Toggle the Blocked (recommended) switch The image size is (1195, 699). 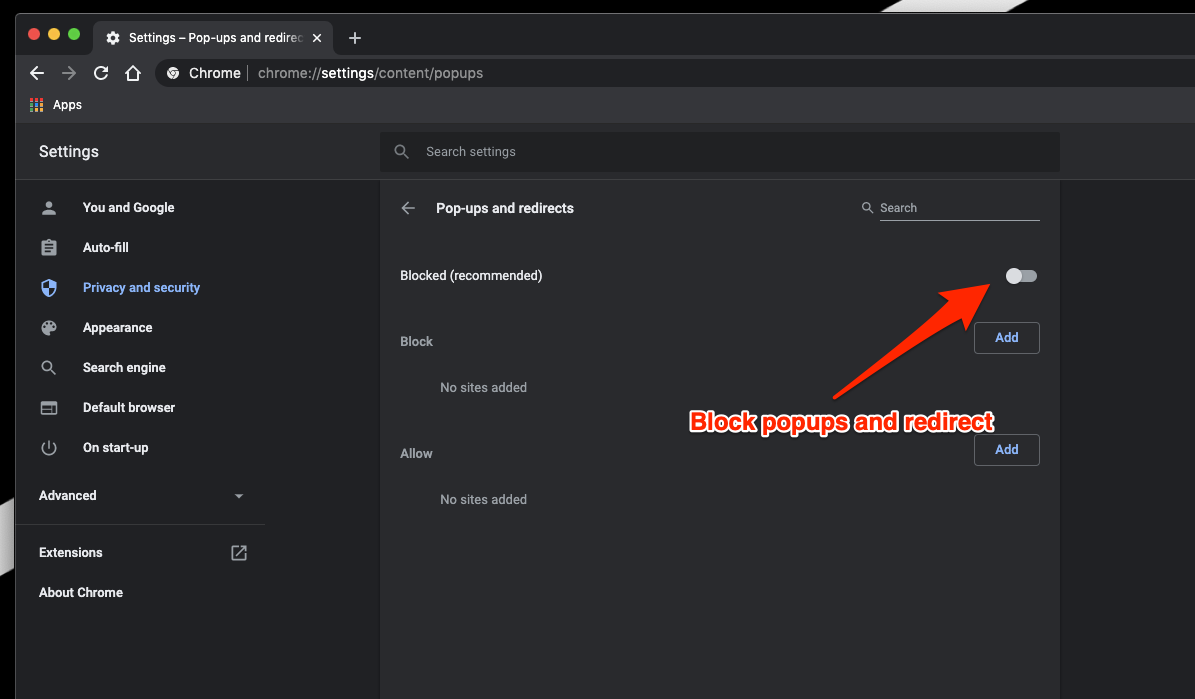click(x=1021, y=276)
